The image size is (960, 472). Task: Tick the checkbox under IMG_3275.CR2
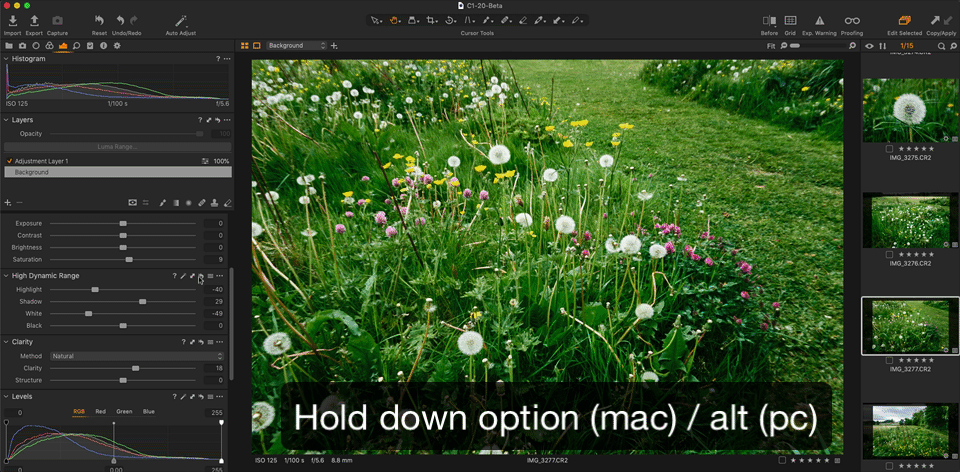pos(889,149)
